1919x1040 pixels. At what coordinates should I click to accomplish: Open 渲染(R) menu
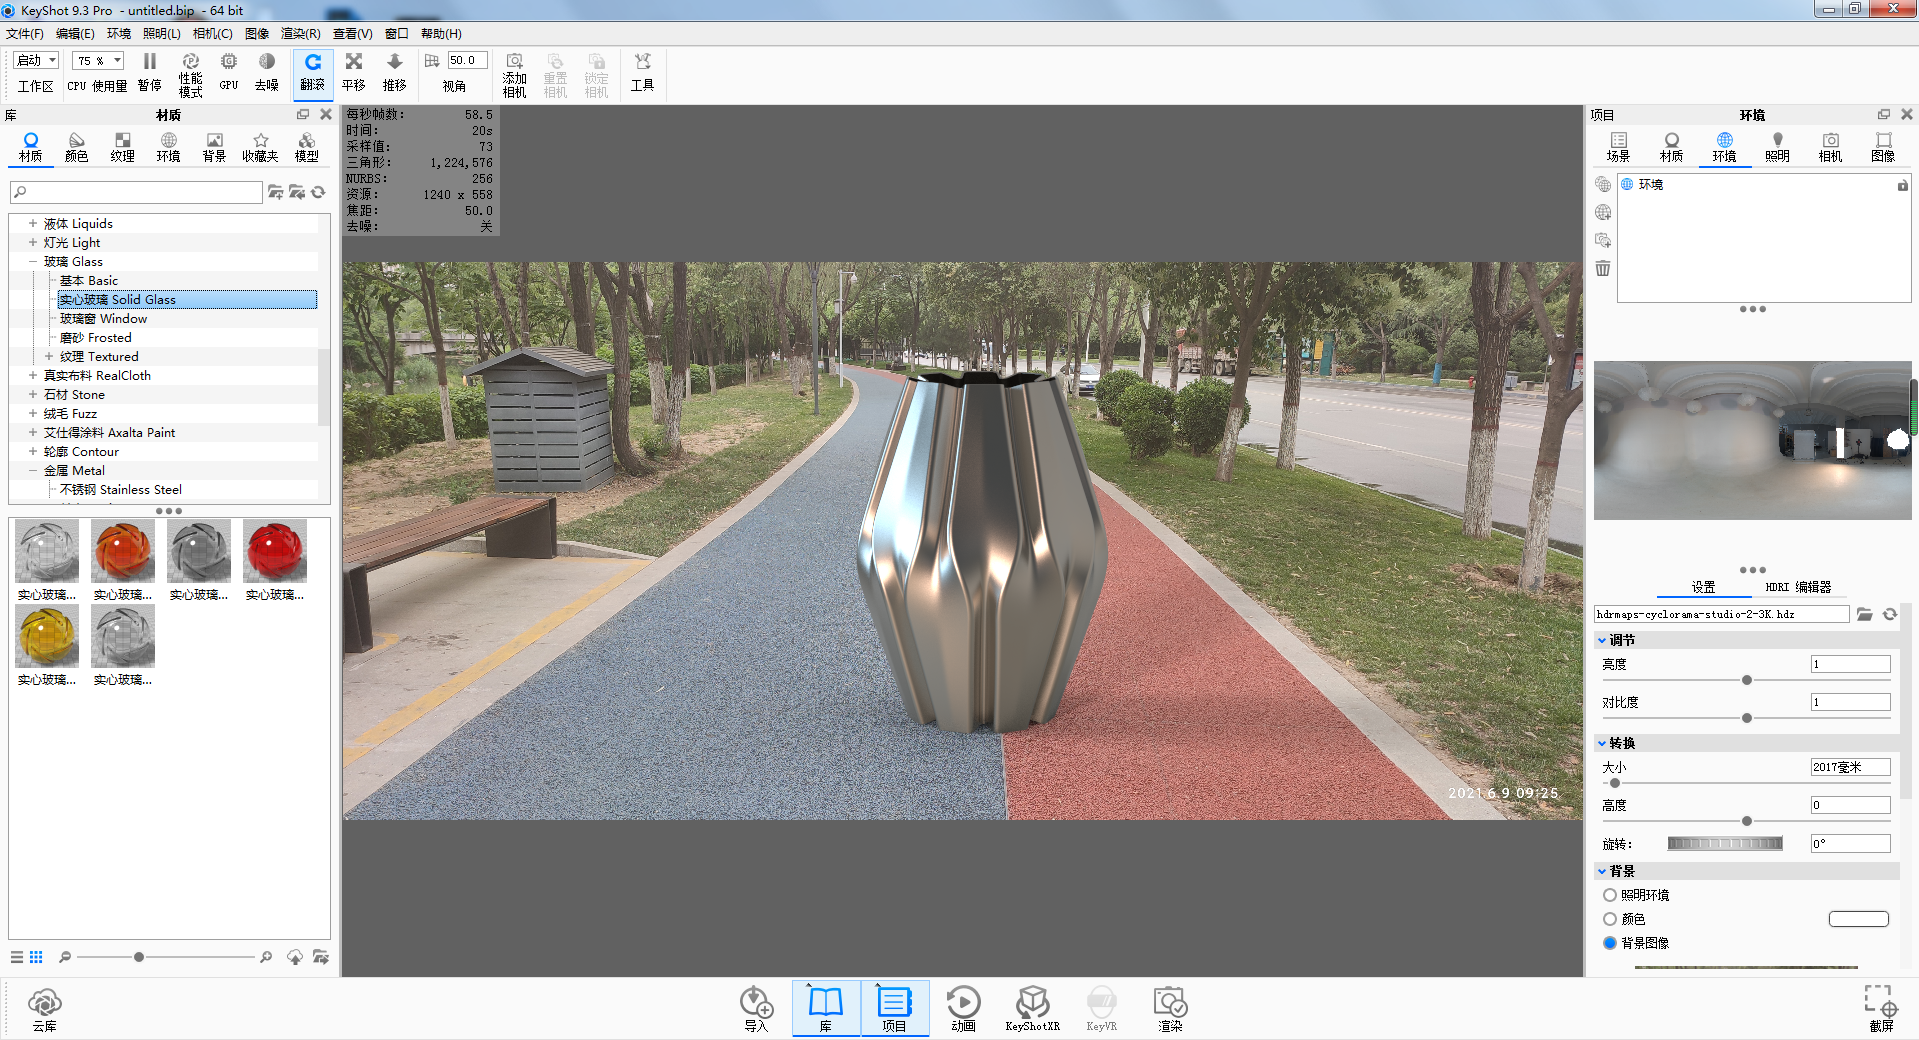[301, 33]
